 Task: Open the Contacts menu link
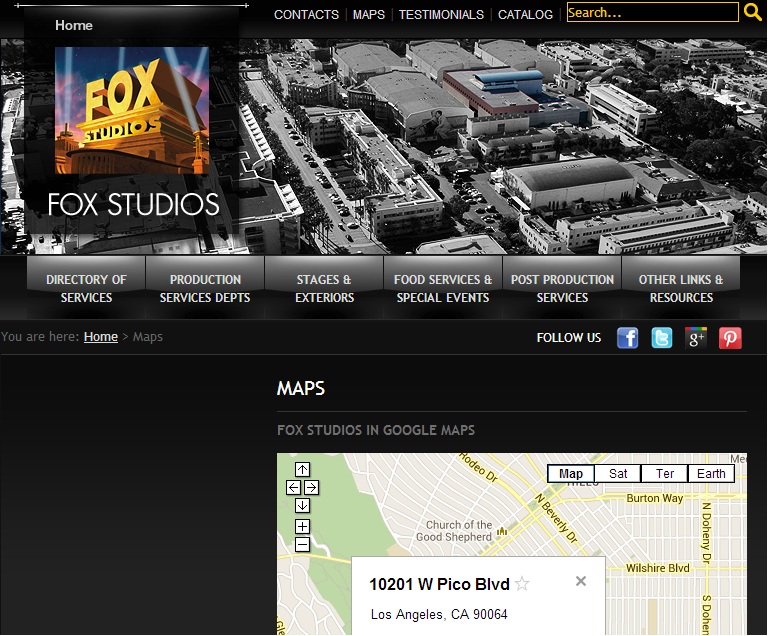[306, 15]
